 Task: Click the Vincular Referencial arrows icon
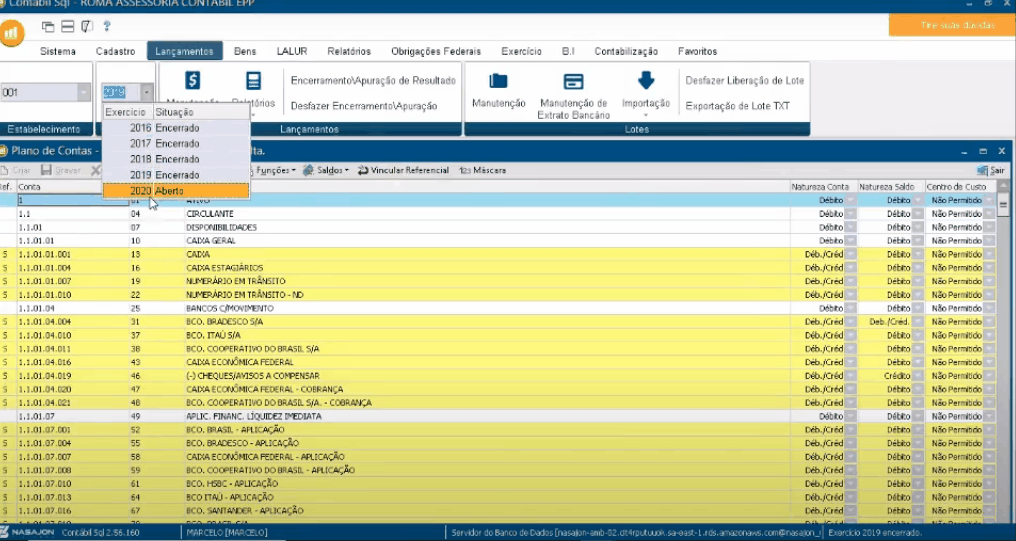[363, 170]
